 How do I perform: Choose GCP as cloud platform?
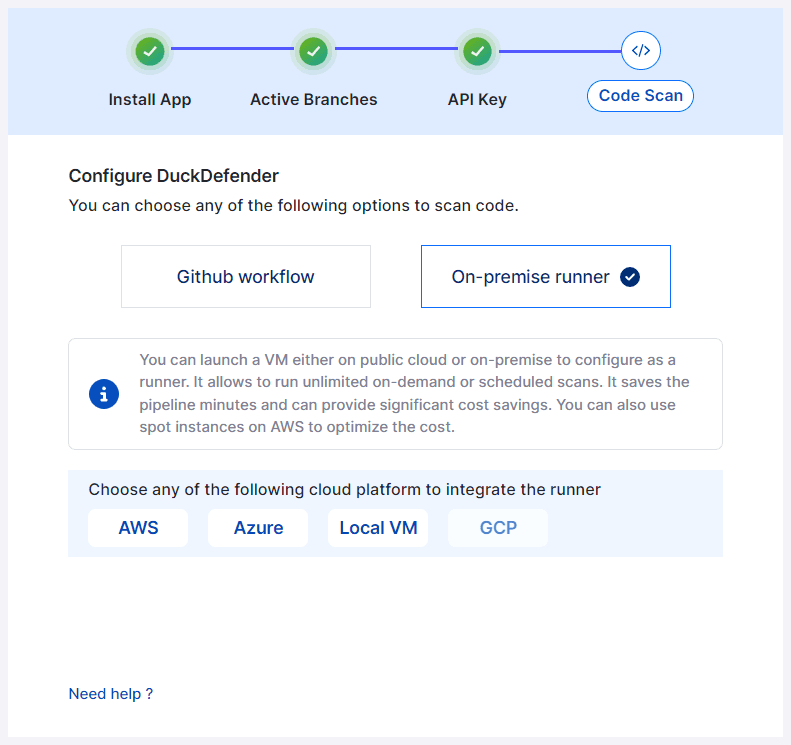(x=498, y=528)
